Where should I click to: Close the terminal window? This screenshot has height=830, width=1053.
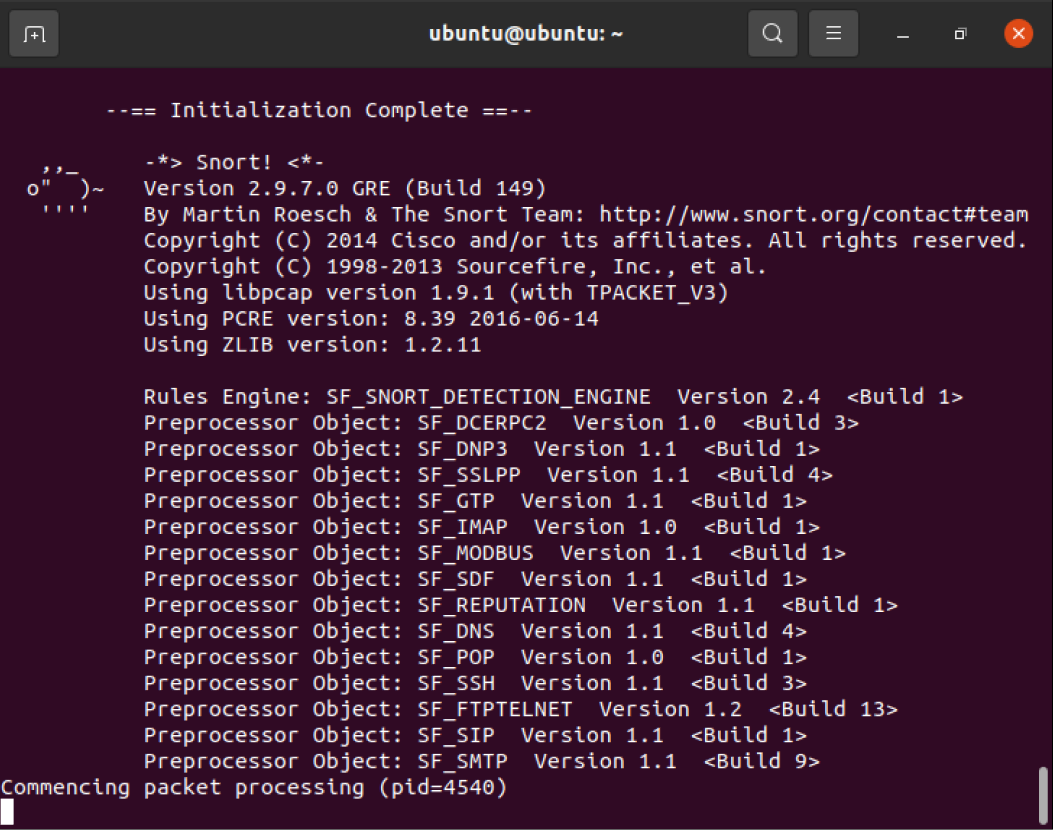(x=1018, y=34)
